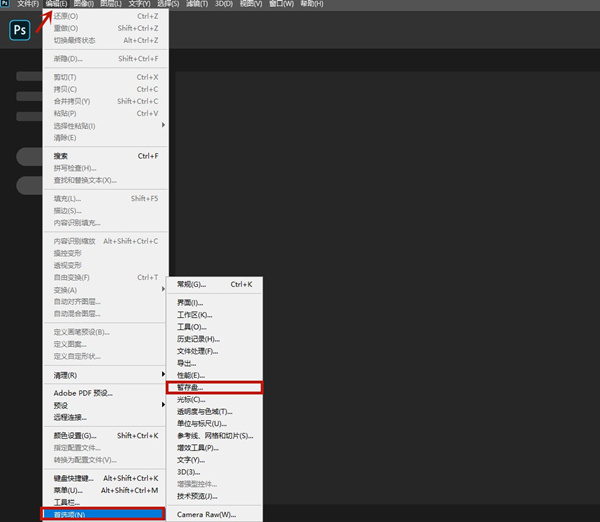
Task: Open 颜色设置(G)... dialog
Action: click(x=75, y=435)
